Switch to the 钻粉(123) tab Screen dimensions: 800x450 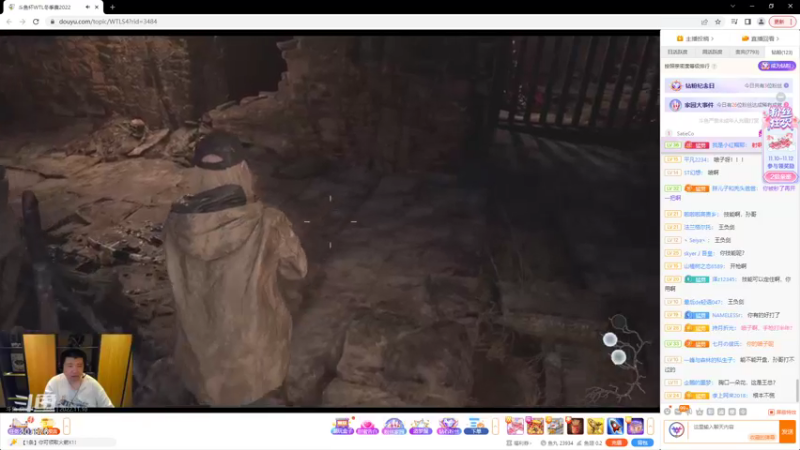(782, 52)
